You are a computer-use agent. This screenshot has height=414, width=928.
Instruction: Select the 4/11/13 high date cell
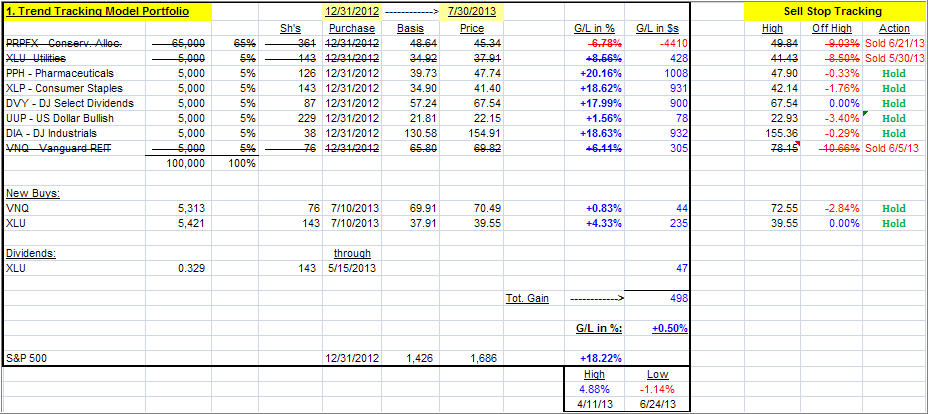coord(594,405)
